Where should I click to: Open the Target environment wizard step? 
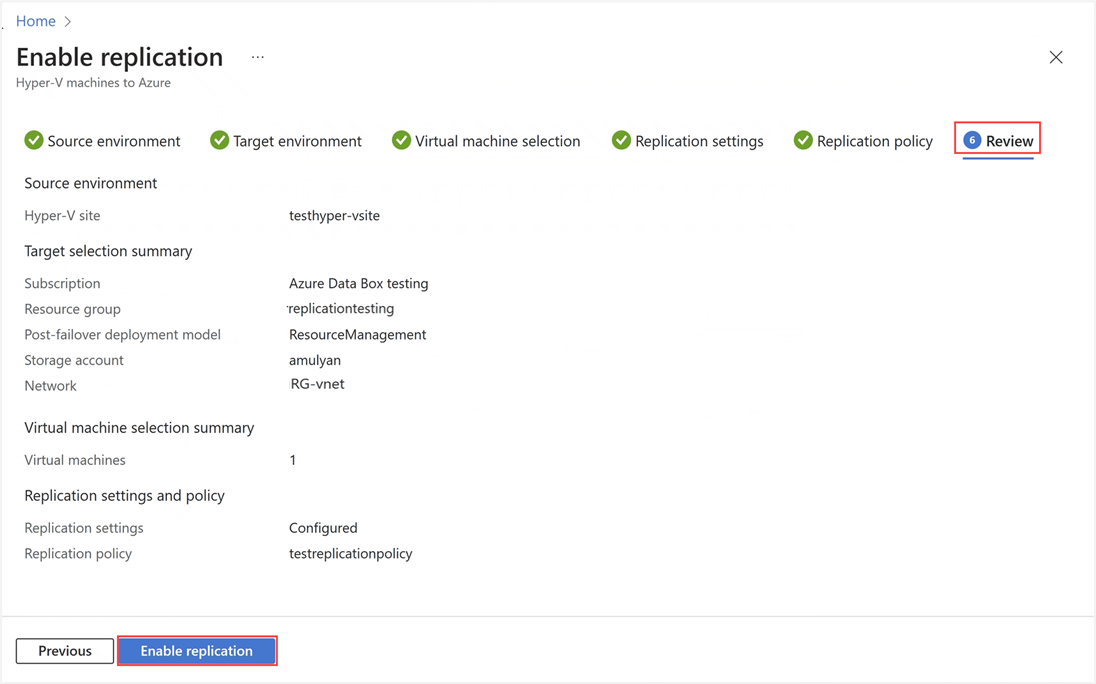(x=297, y=141)
